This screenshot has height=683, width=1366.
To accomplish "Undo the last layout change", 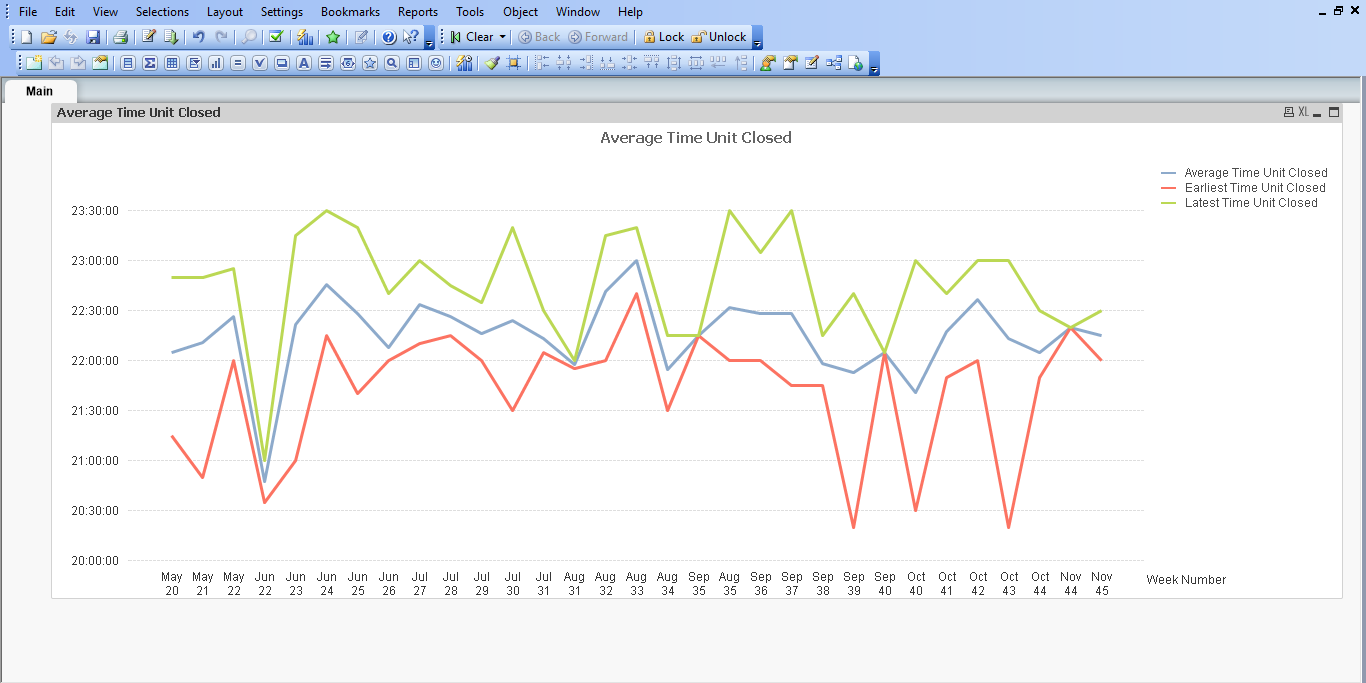I will click(198, 37).
